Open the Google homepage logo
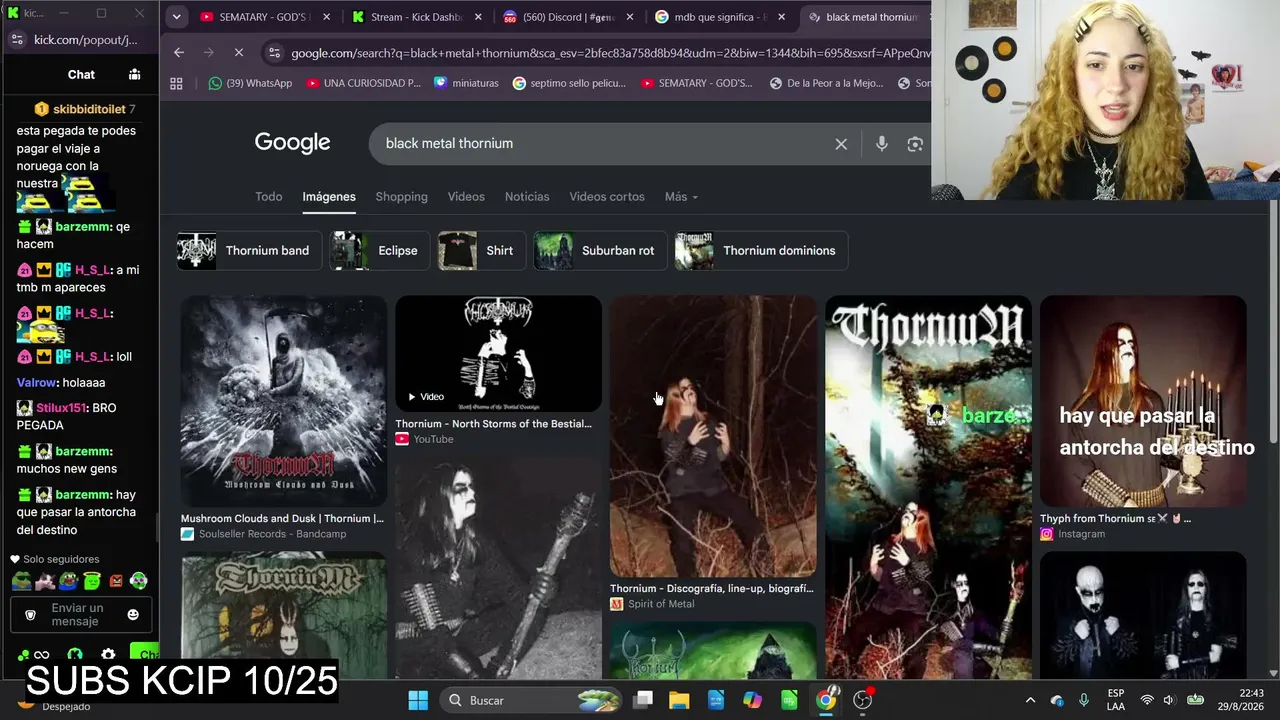 [292, 143]
